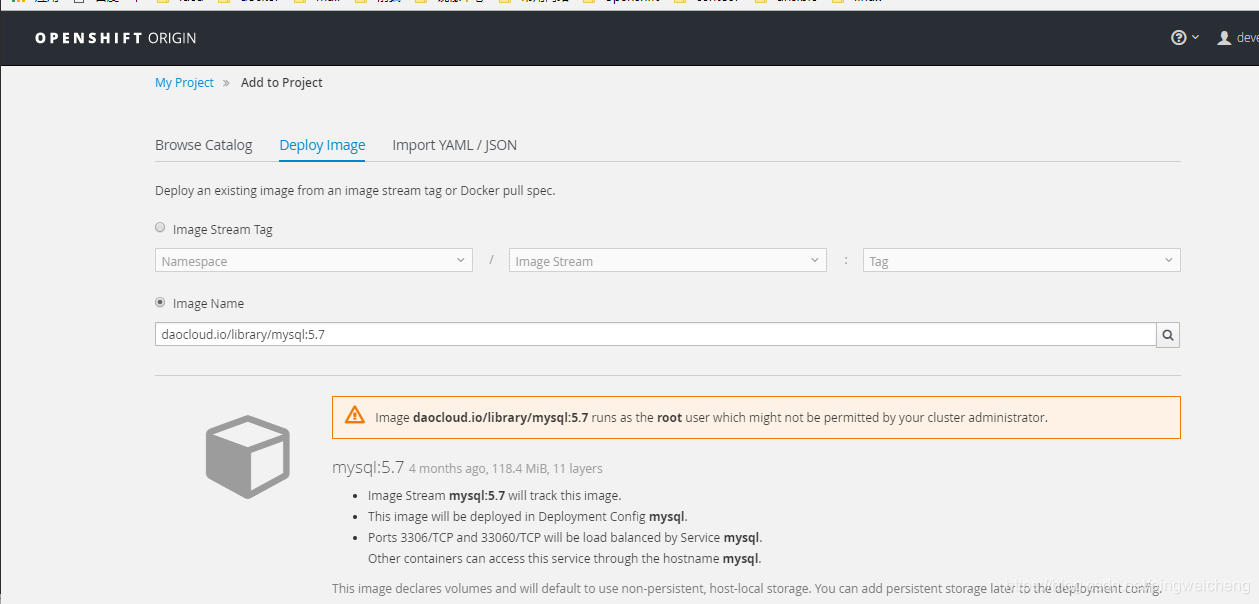The height and width of the screenshot is (604, 1259).
Task: Click the OpenShift Origin logo
Action: point(116,38)
